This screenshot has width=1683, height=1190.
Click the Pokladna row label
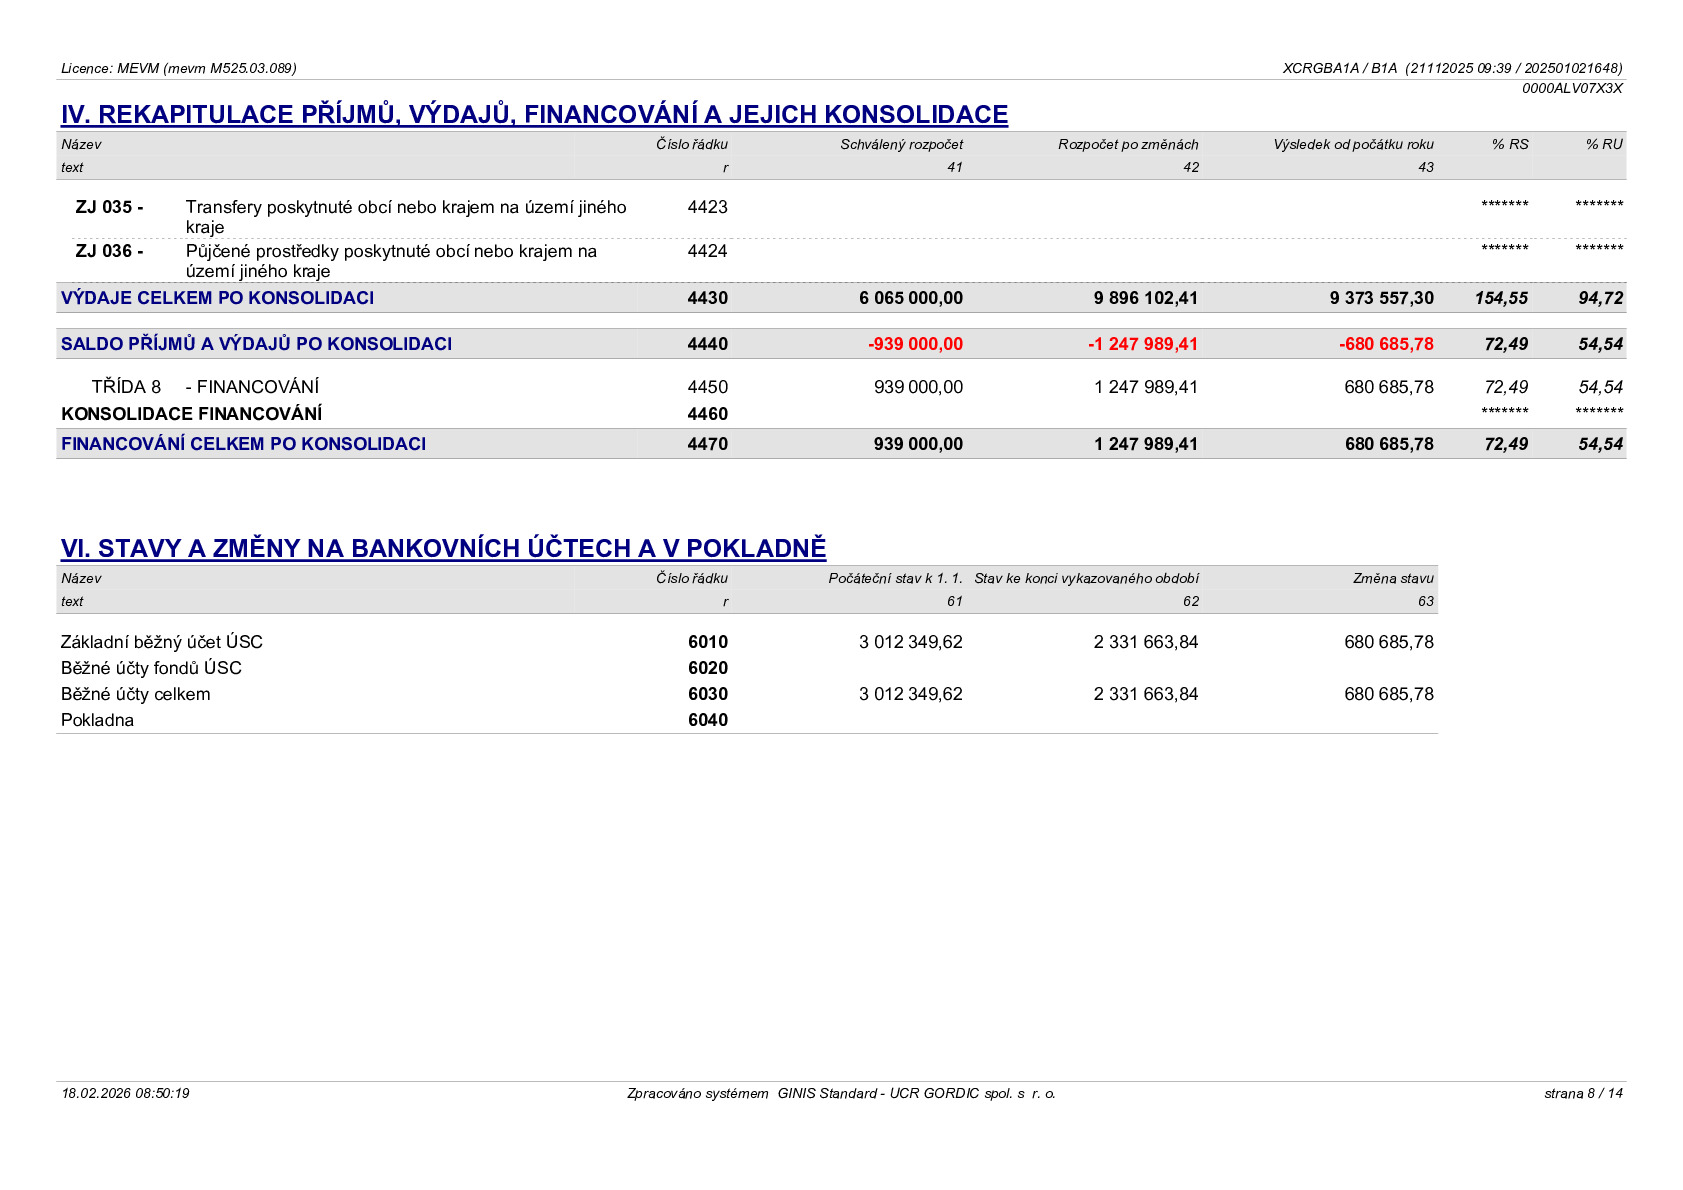coord(97,720)
